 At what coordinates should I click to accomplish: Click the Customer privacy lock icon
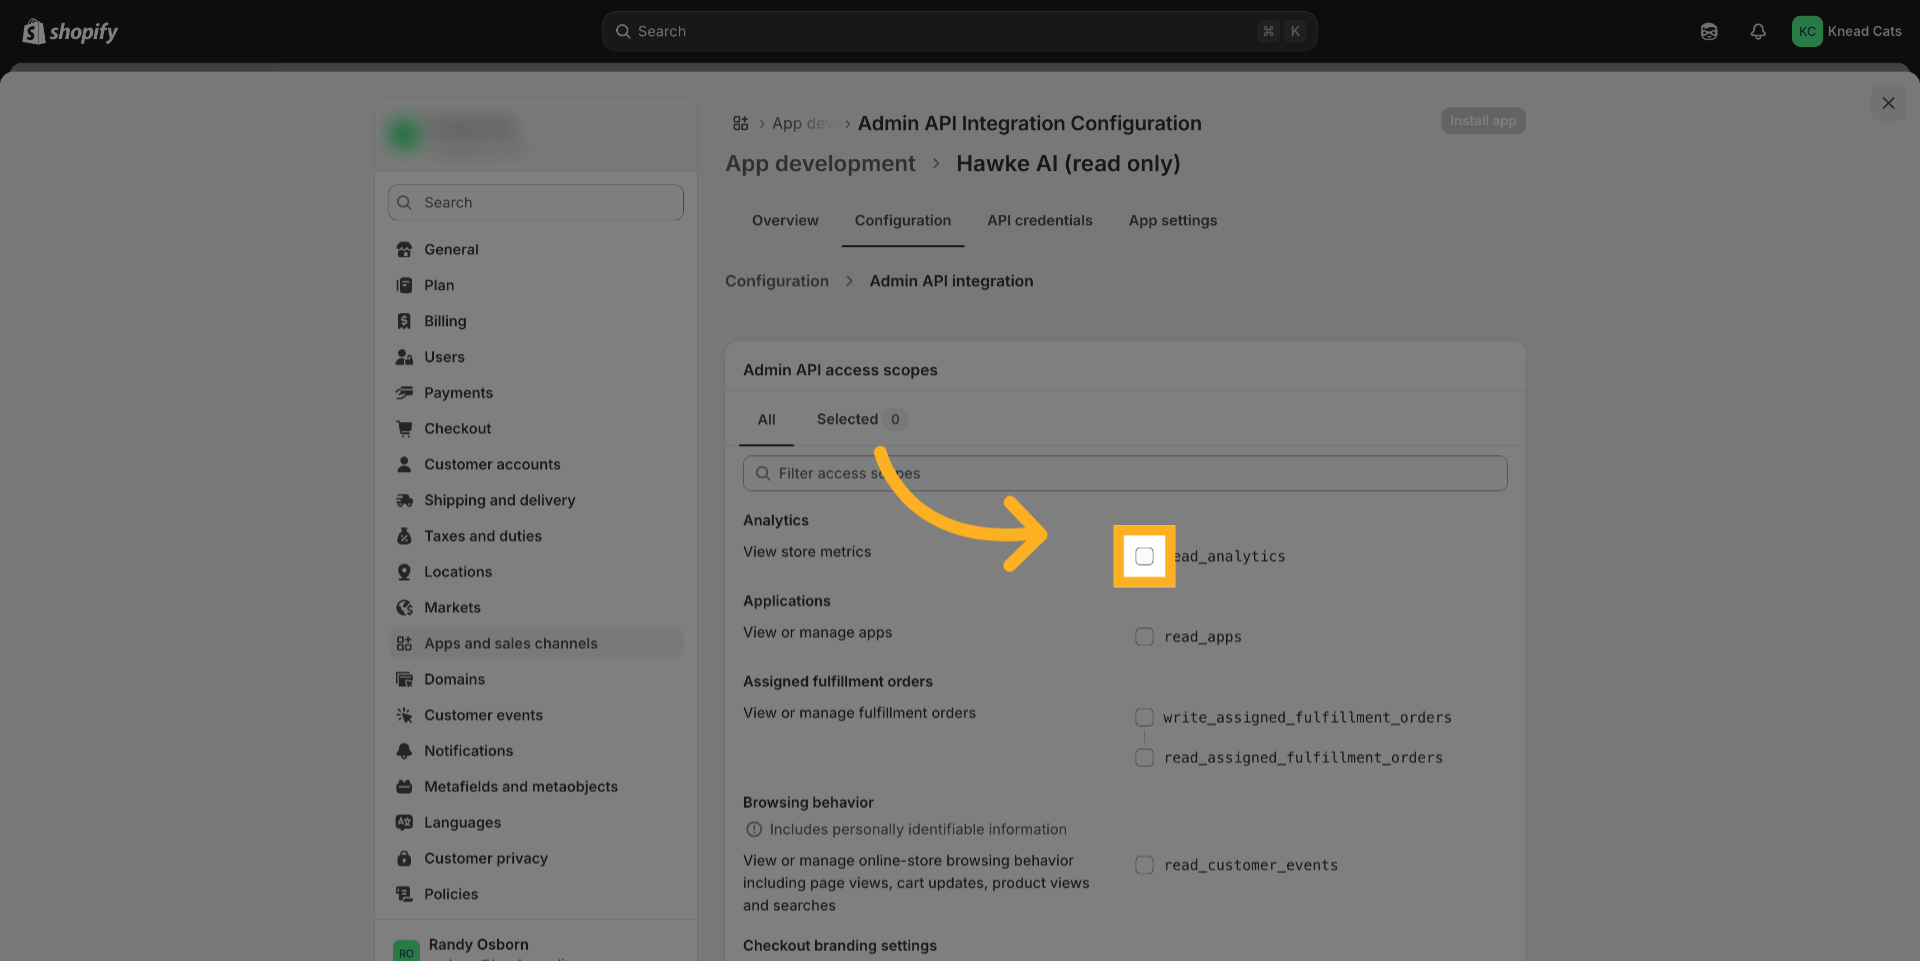tap(404, 858)
